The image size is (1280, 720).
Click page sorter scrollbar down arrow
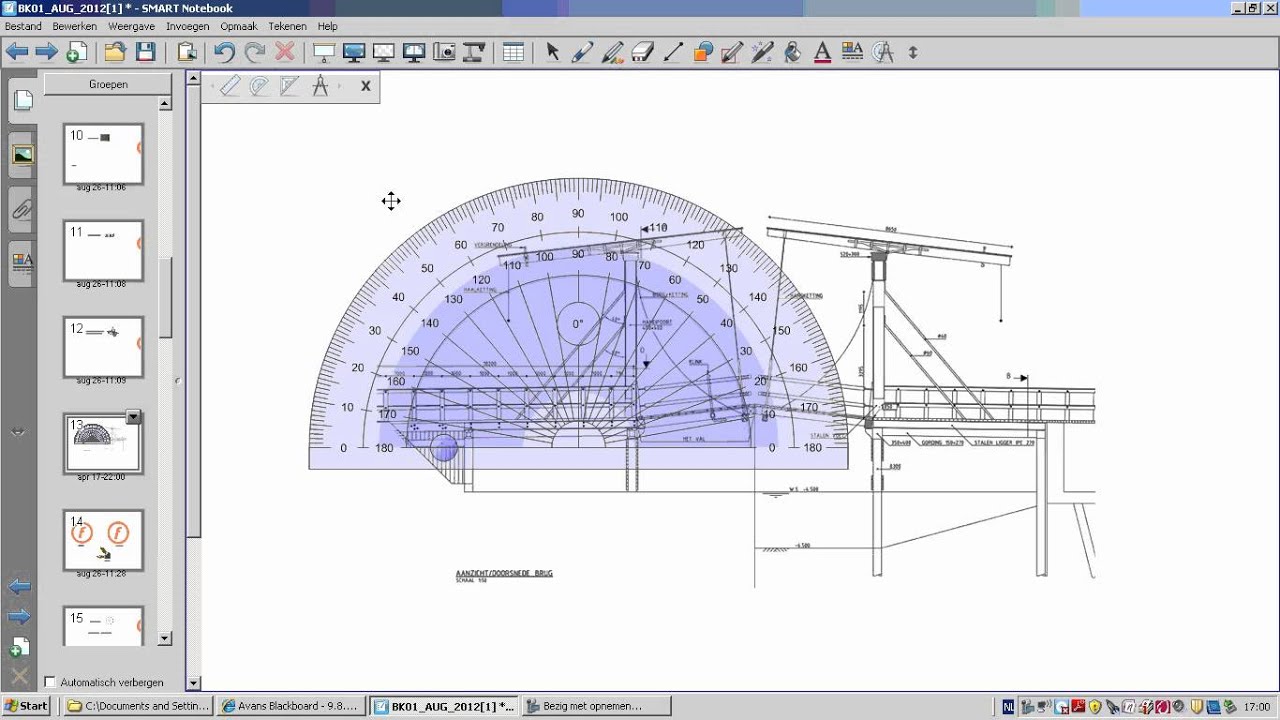click(165, 639)
